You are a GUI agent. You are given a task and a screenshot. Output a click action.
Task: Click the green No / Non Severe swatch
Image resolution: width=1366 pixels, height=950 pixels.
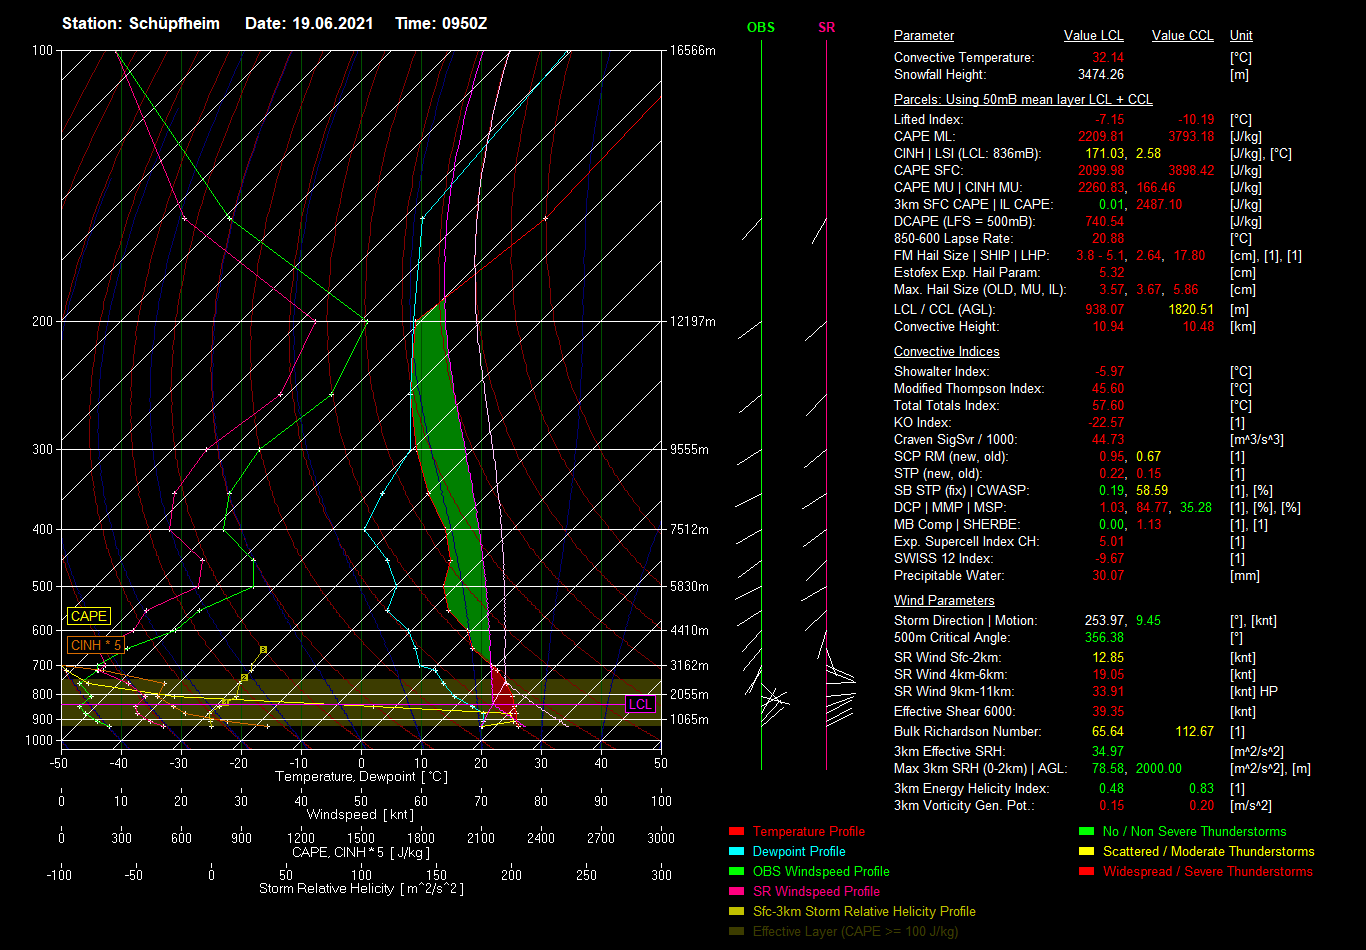pyautogui.click(x=1087, y=832)
